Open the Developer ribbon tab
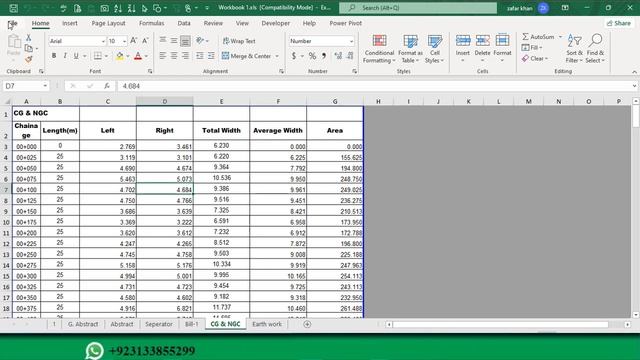Viewport: 640px width, 360px height. [276, 23]
